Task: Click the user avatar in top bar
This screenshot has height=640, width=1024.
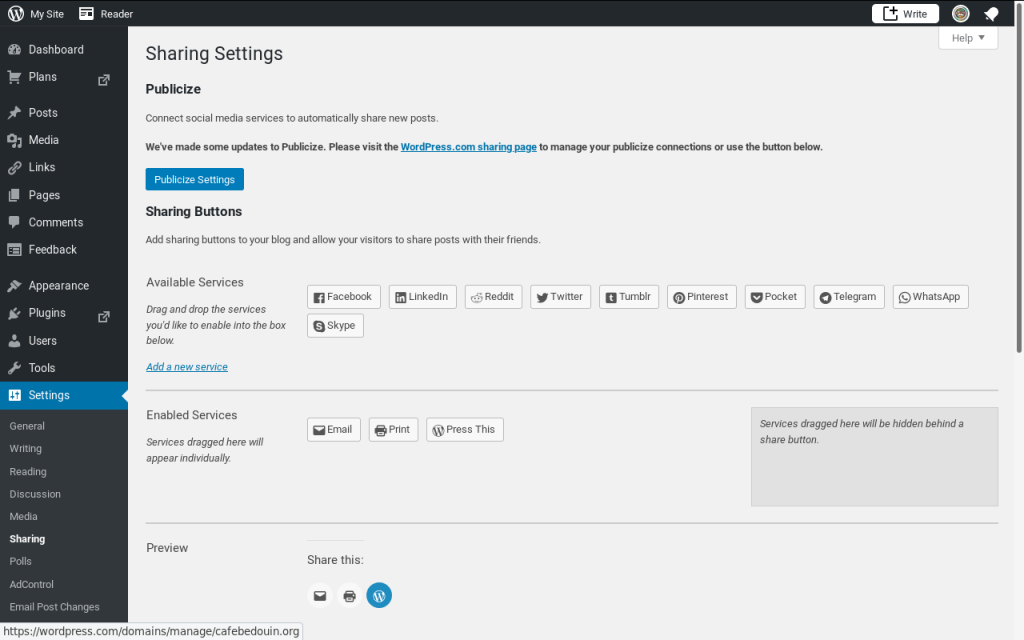Action: point(960,14)
